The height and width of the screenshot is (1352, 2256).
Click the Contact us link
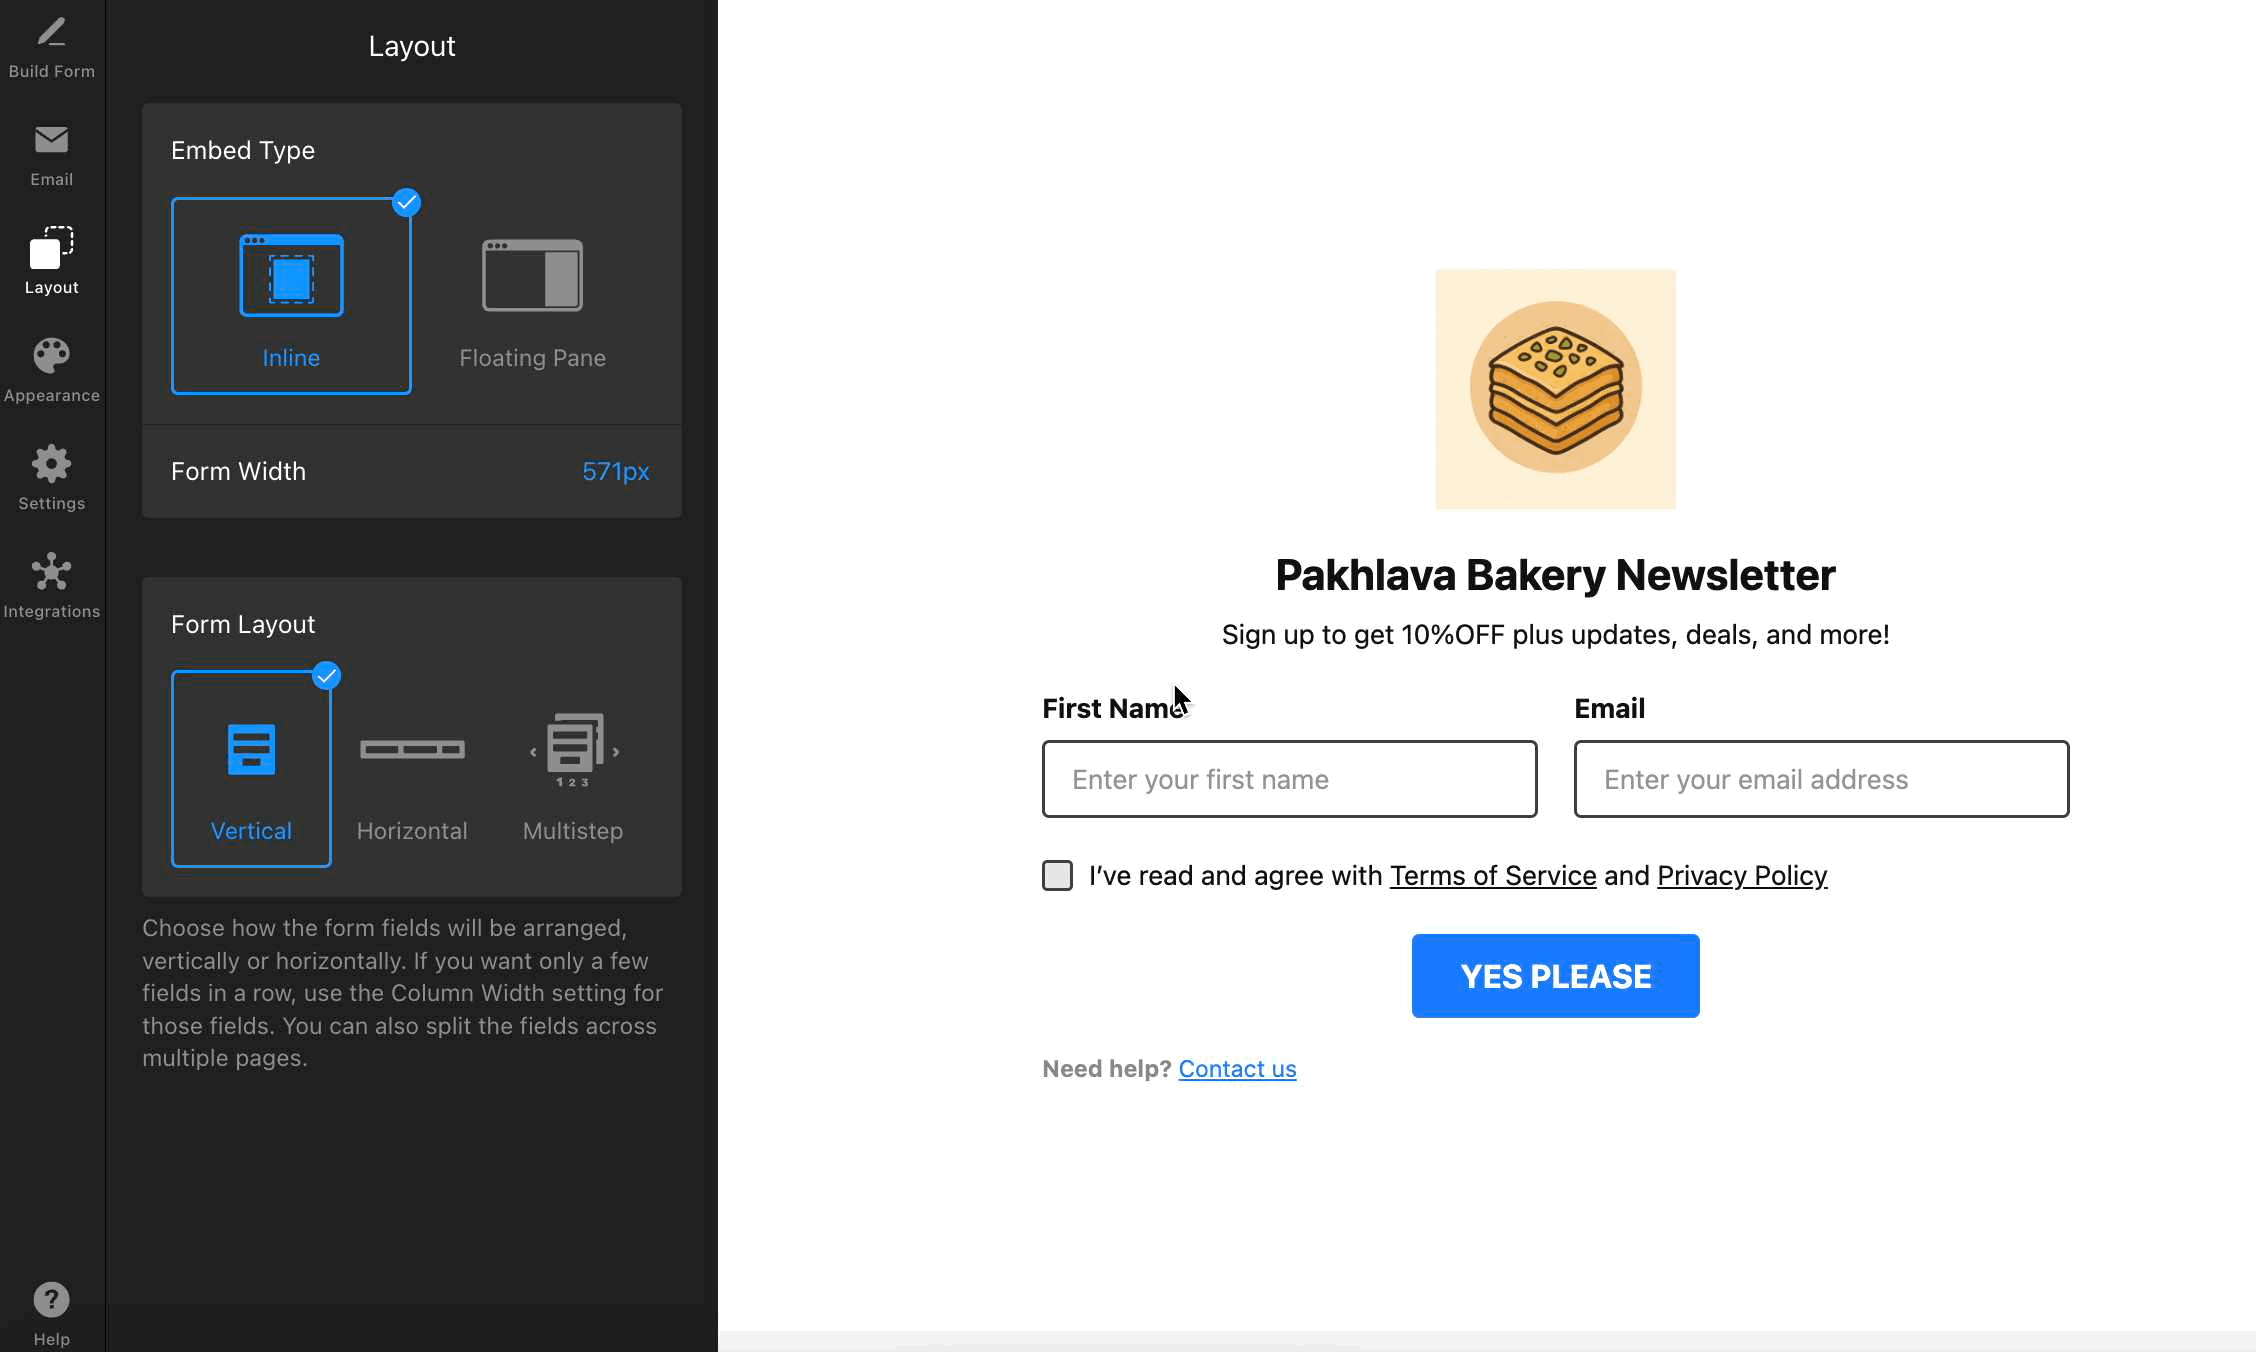point(1237,1069)
